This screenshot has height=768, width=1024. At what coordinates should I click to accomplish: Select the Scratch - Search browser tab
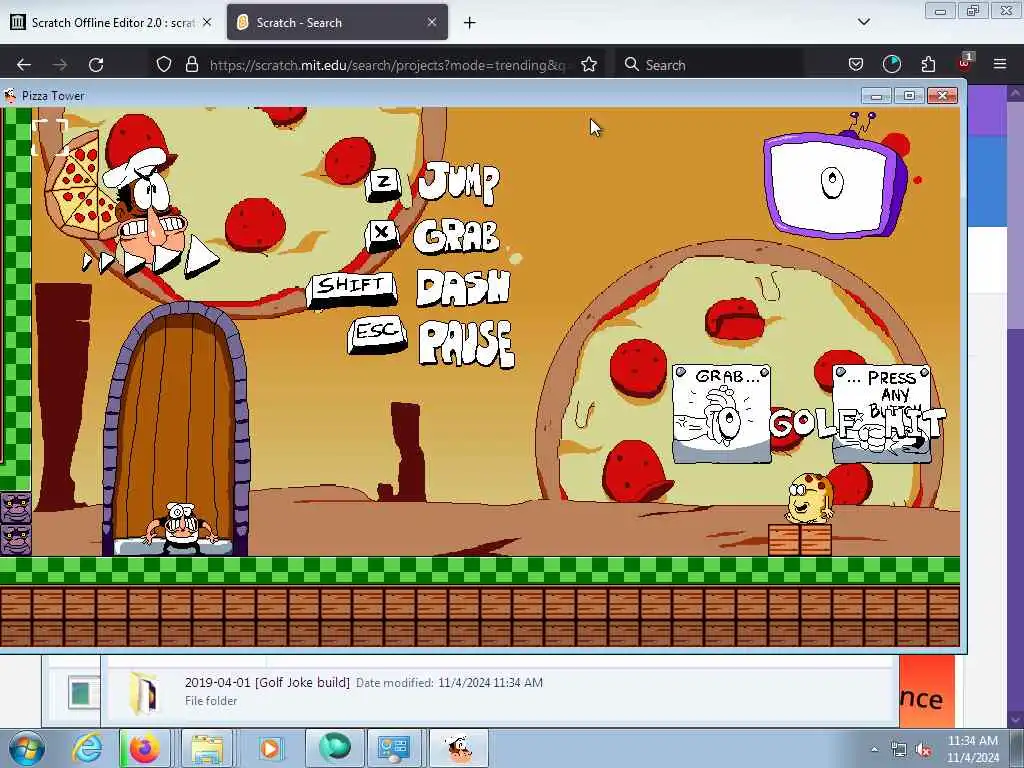point(337,22)
